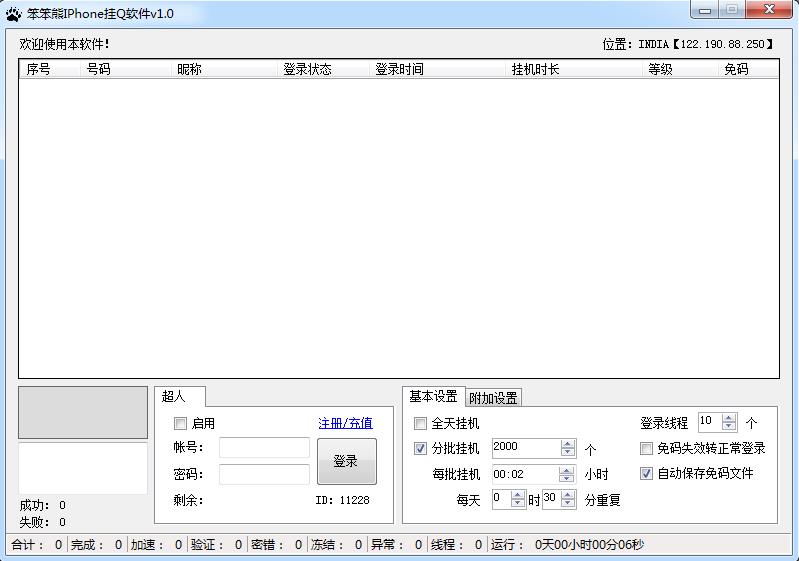Click the 免码 column header
Image resolution: width=799 pixels, height=561 pixels.
[x=748, y=69]
